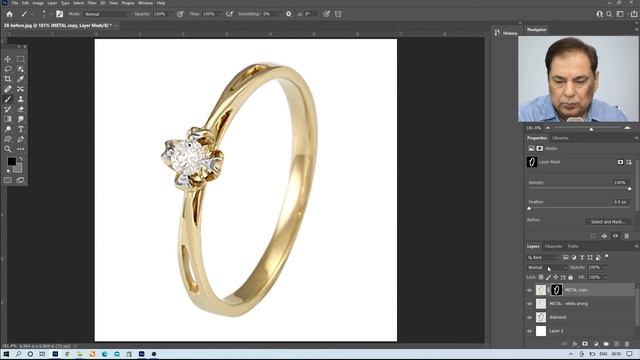Select the Eyedropper tool
Screen dimensions: 640x360
(x=20, y=79)
